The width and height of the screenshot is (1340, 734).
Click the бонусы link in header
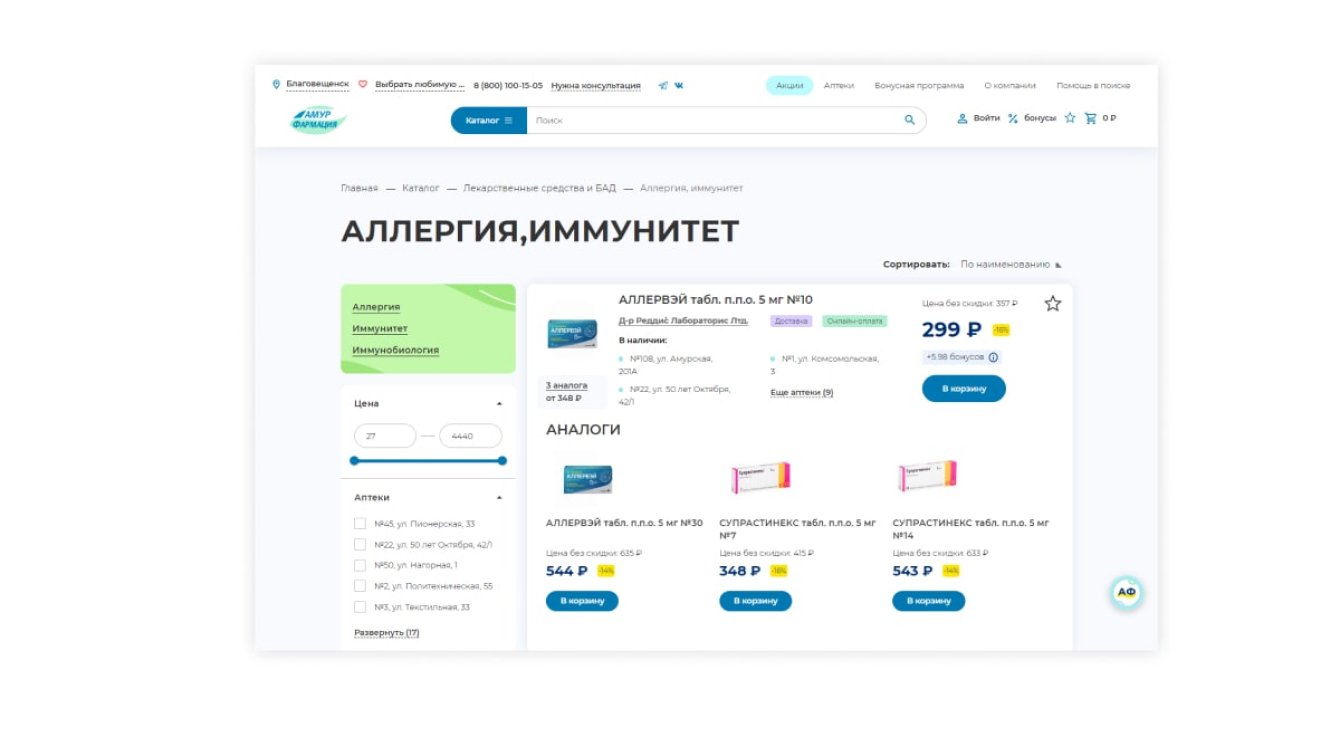(1040, 118)
